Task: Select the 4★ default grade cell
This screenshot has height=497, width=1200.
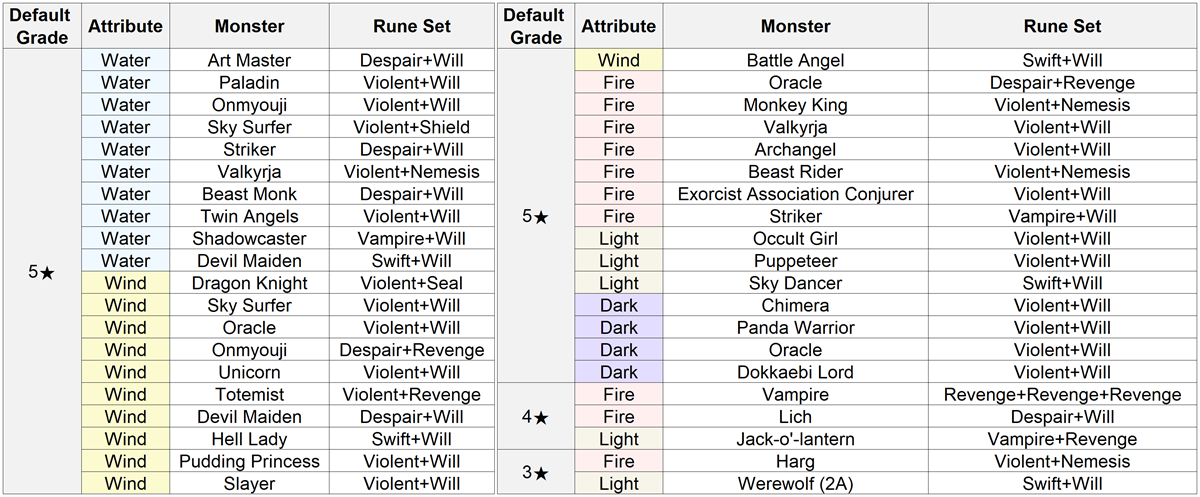Action: (537, 417)
